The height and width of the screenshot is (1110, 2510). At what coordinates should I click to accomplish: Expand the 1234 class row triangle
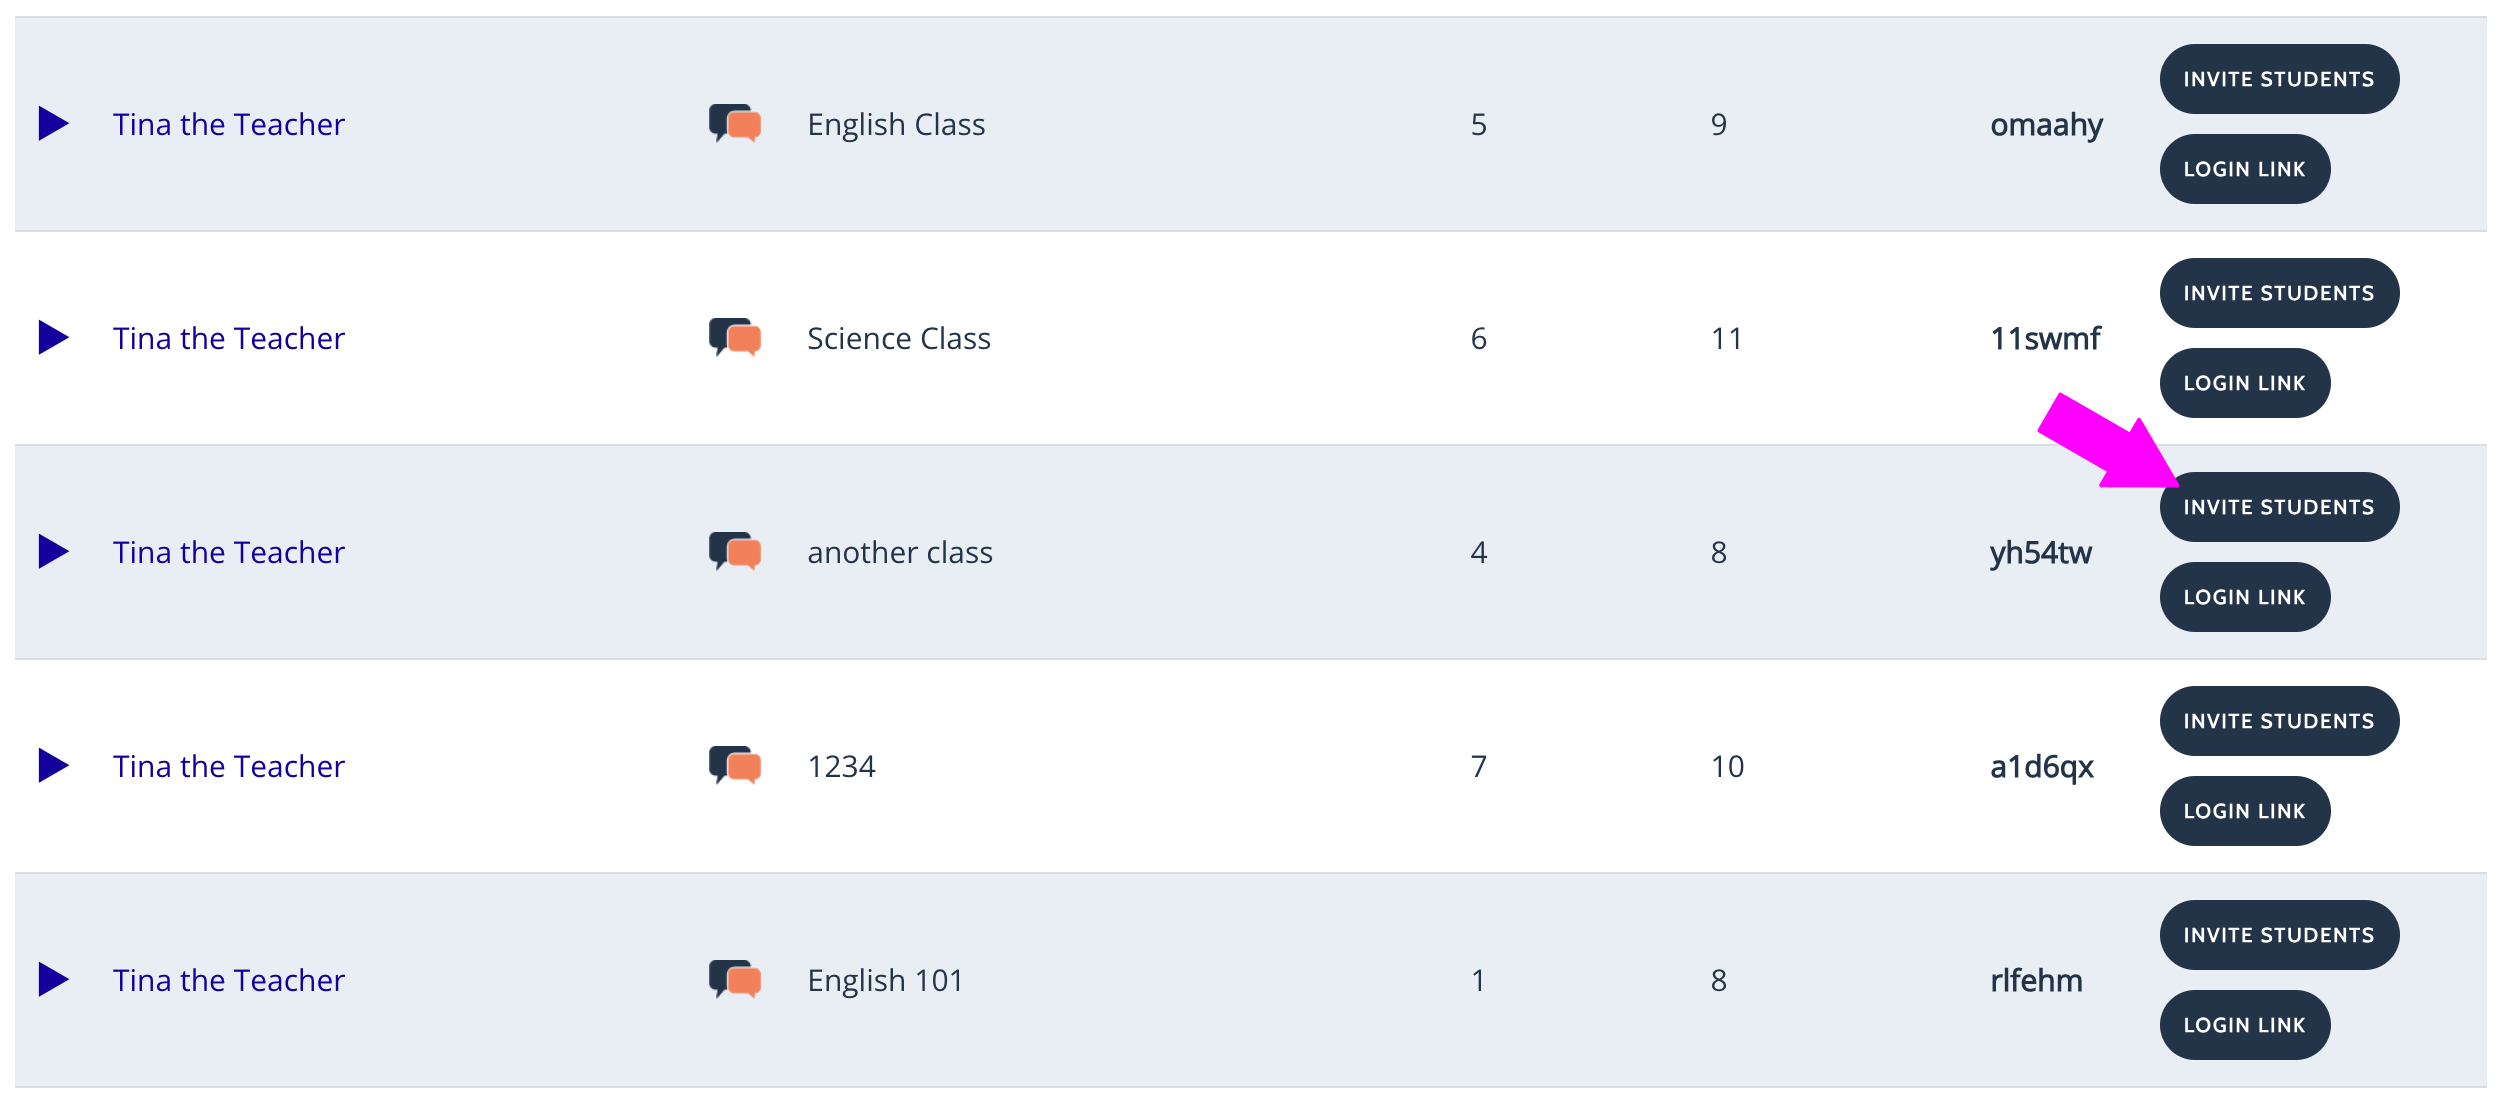coord(53,766)
